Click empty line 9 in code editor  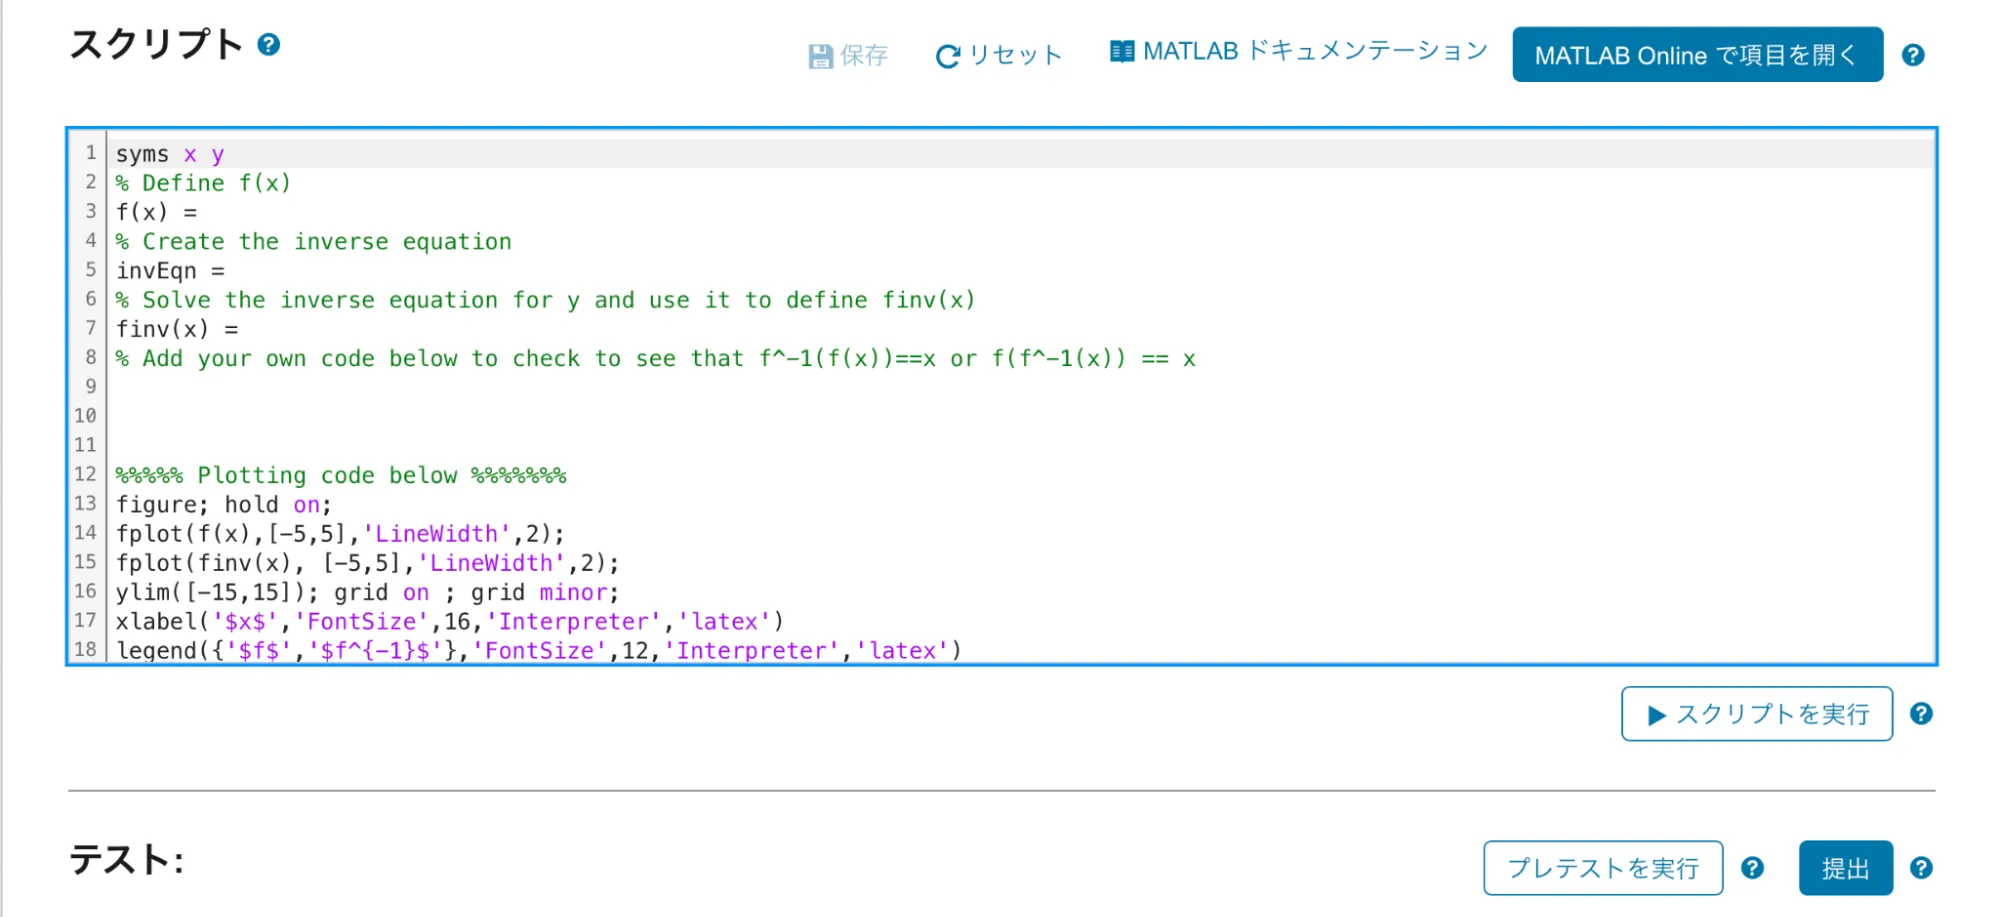600,387
